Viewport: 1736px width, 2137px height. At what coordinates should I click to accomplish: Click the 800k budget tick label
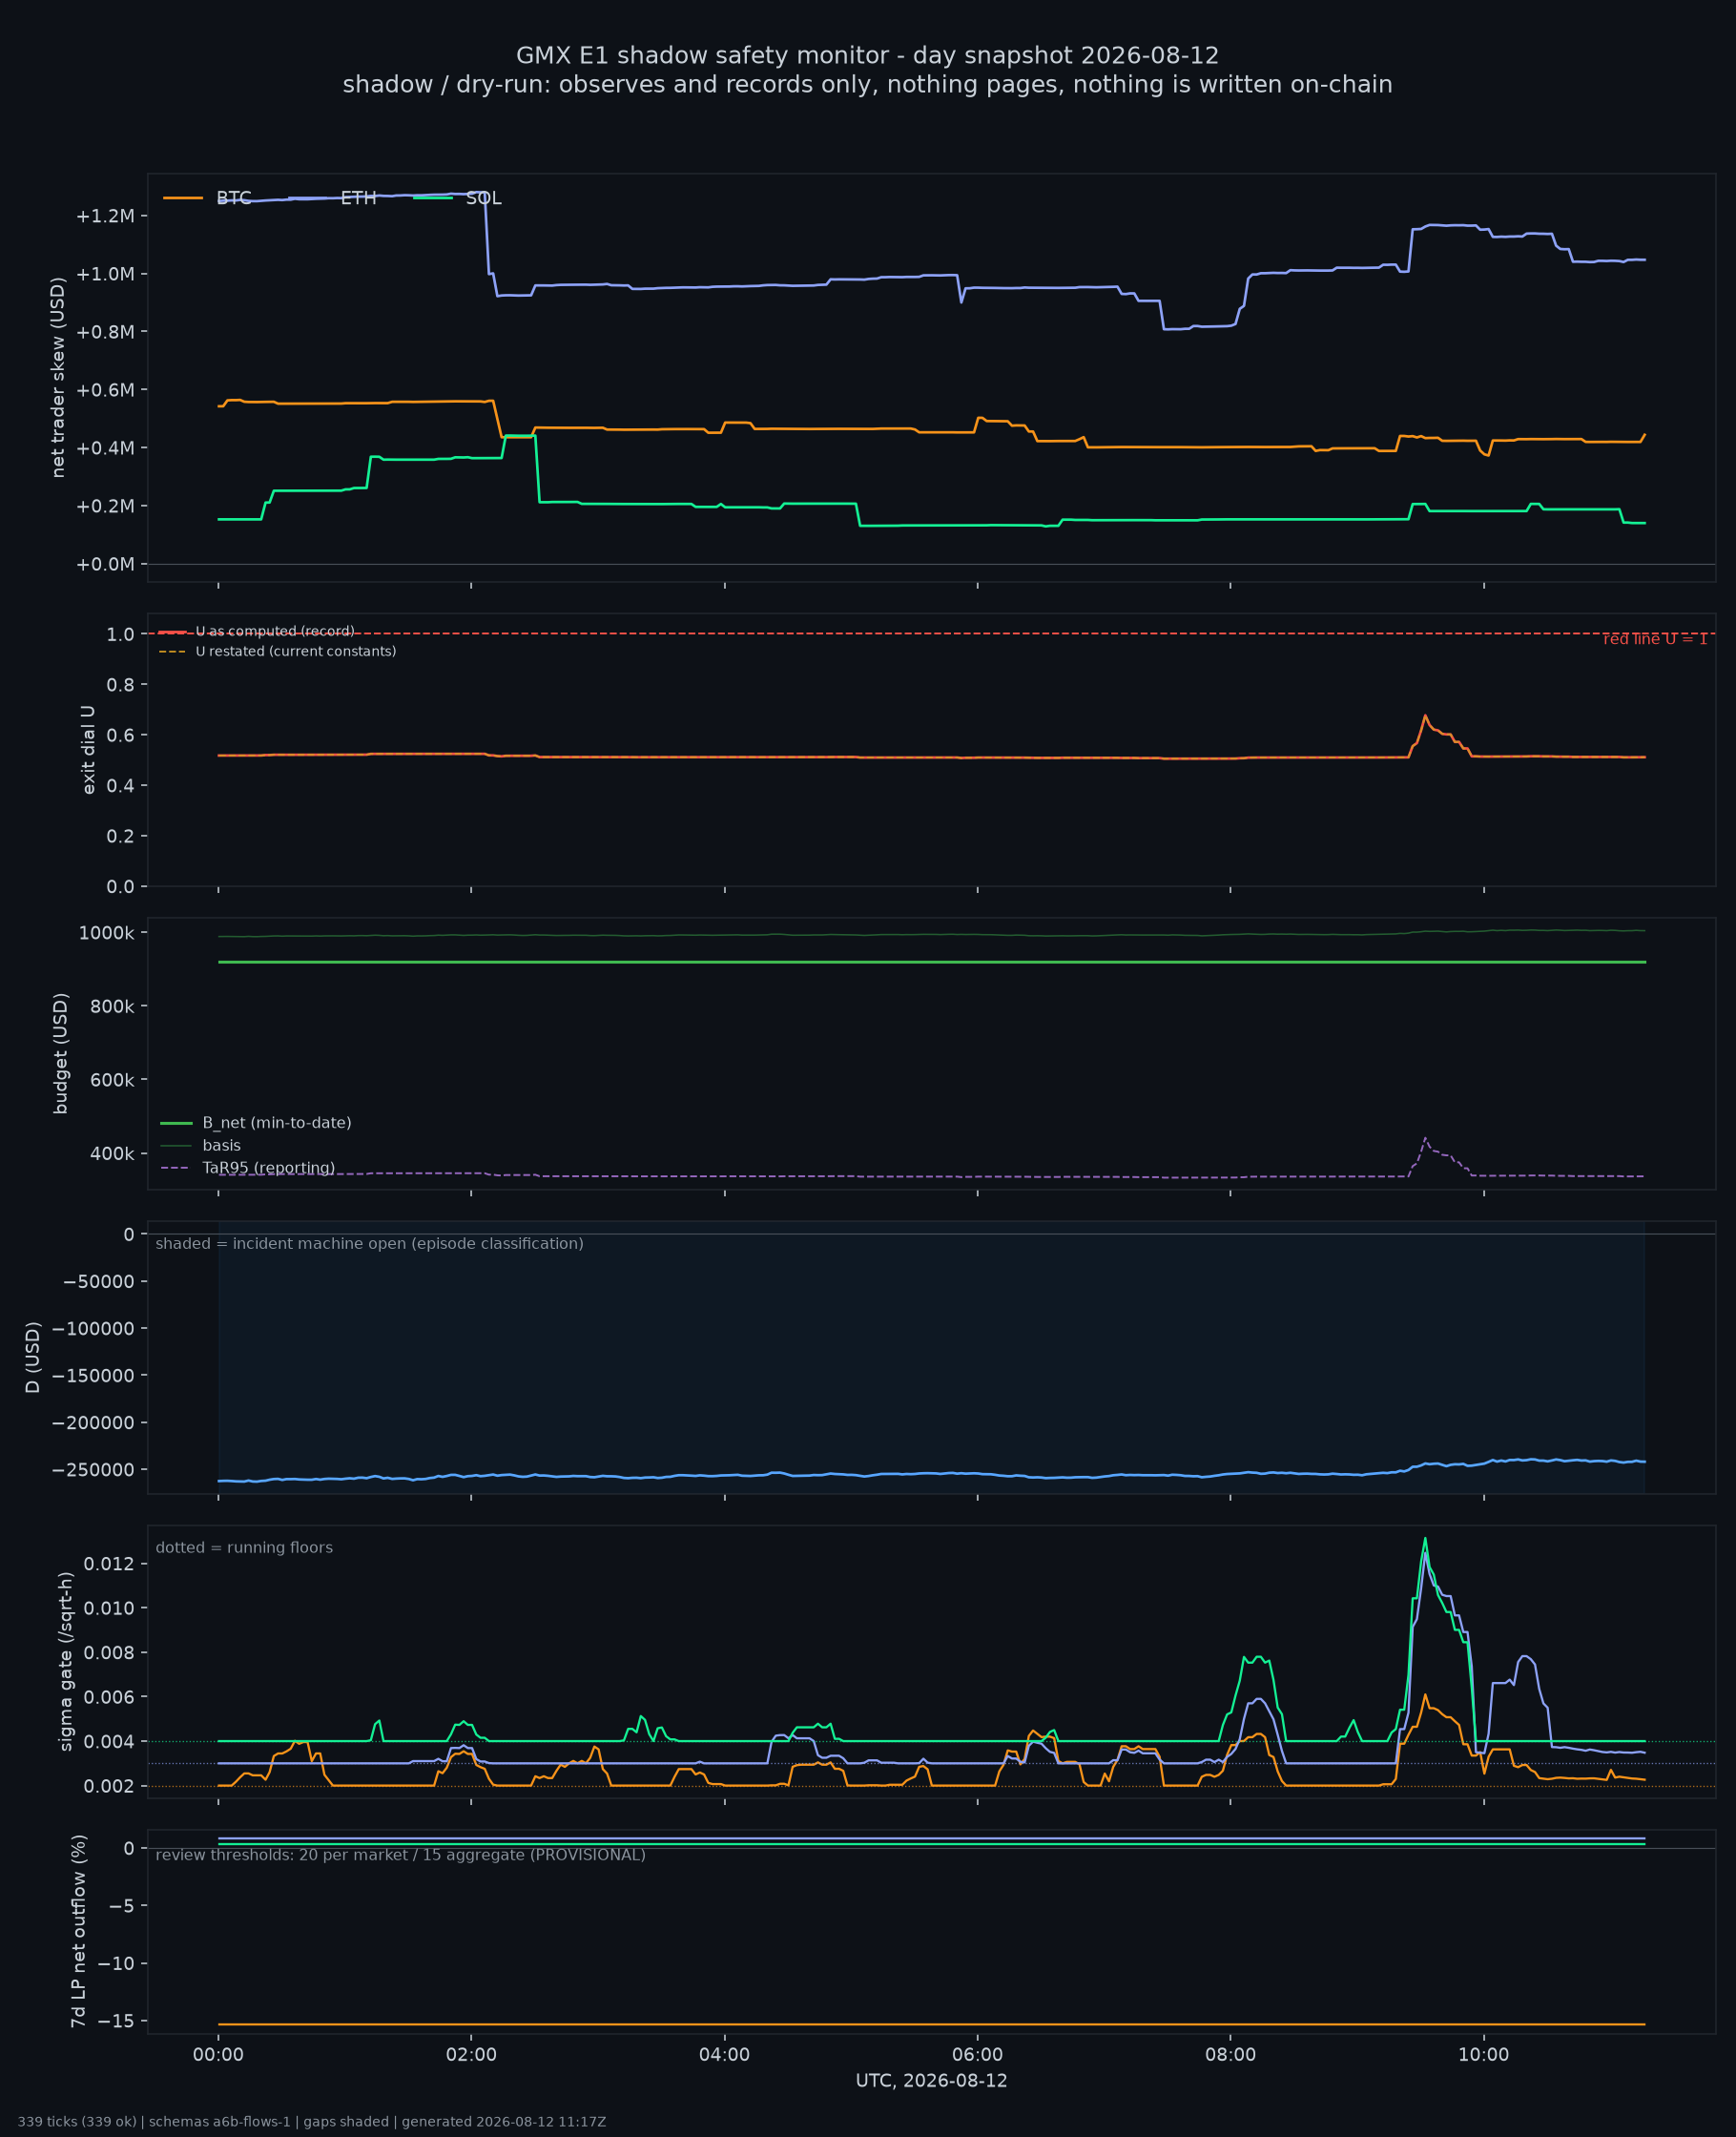tap(112, 1006)
